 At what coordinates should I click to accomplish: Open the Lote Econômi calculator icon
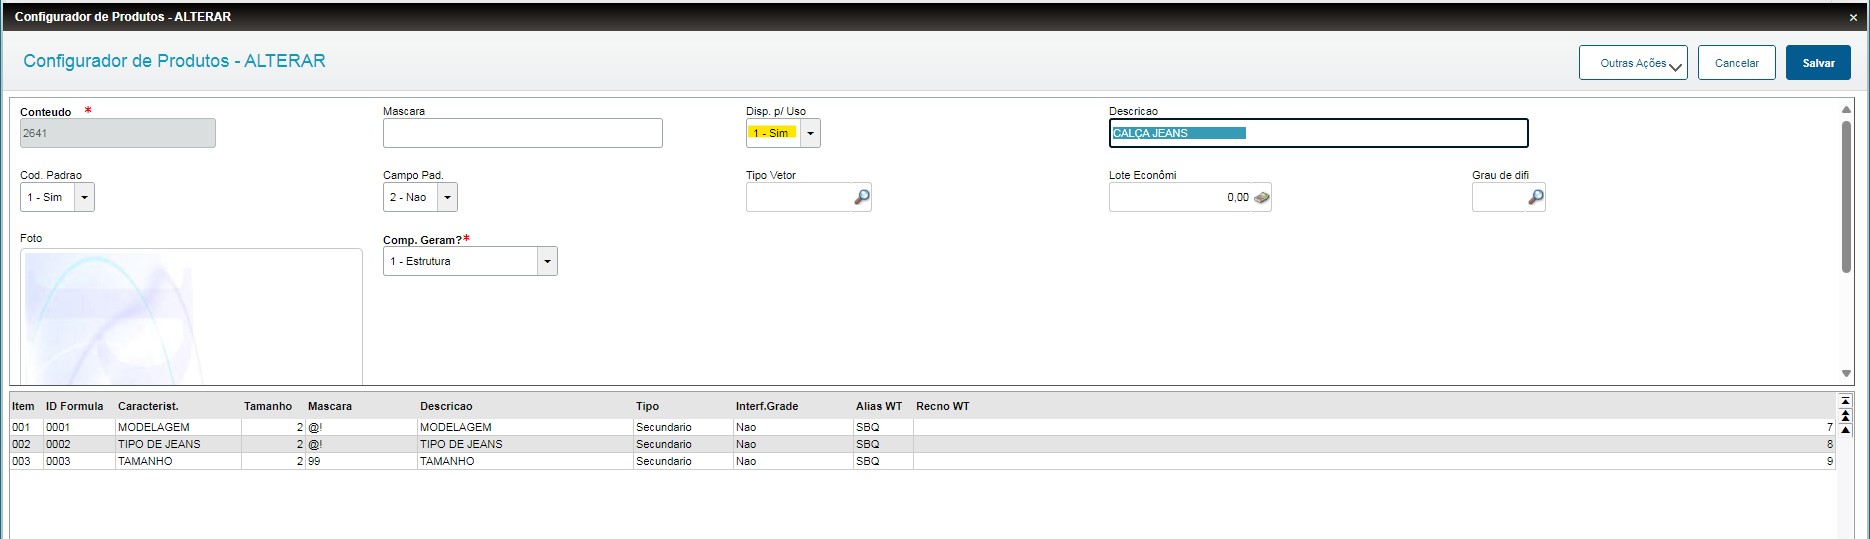1262,198
